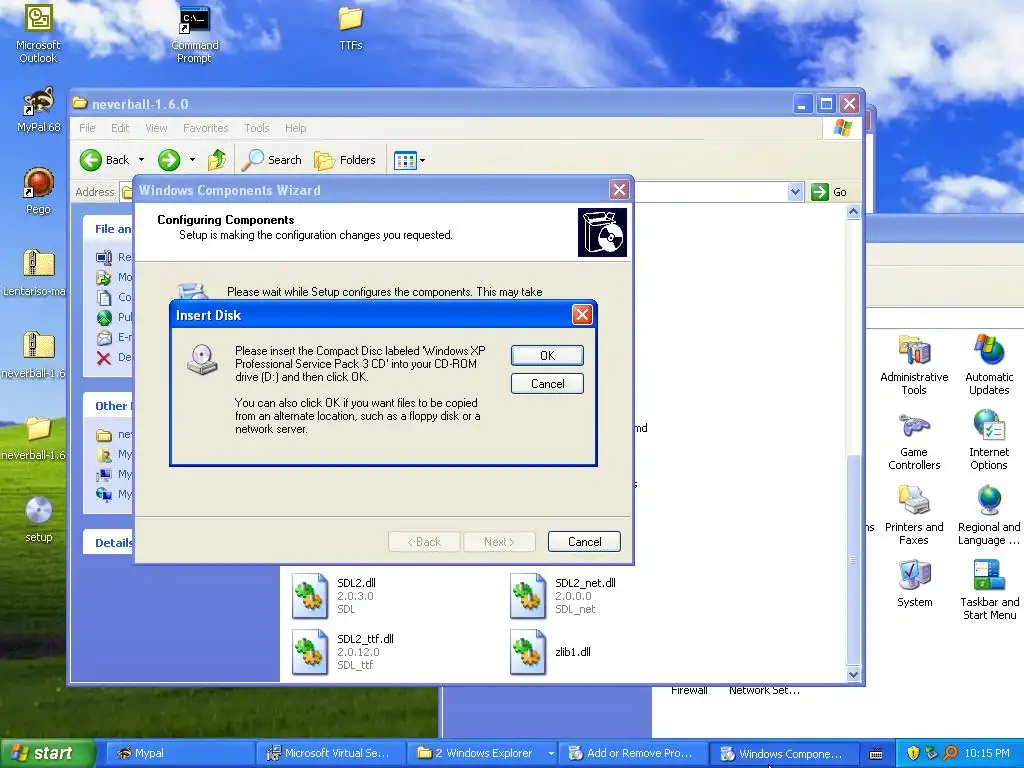Expand the Forward history dropdown arrow
This screenshot has width=1024, height=768.
click(192, 160)
